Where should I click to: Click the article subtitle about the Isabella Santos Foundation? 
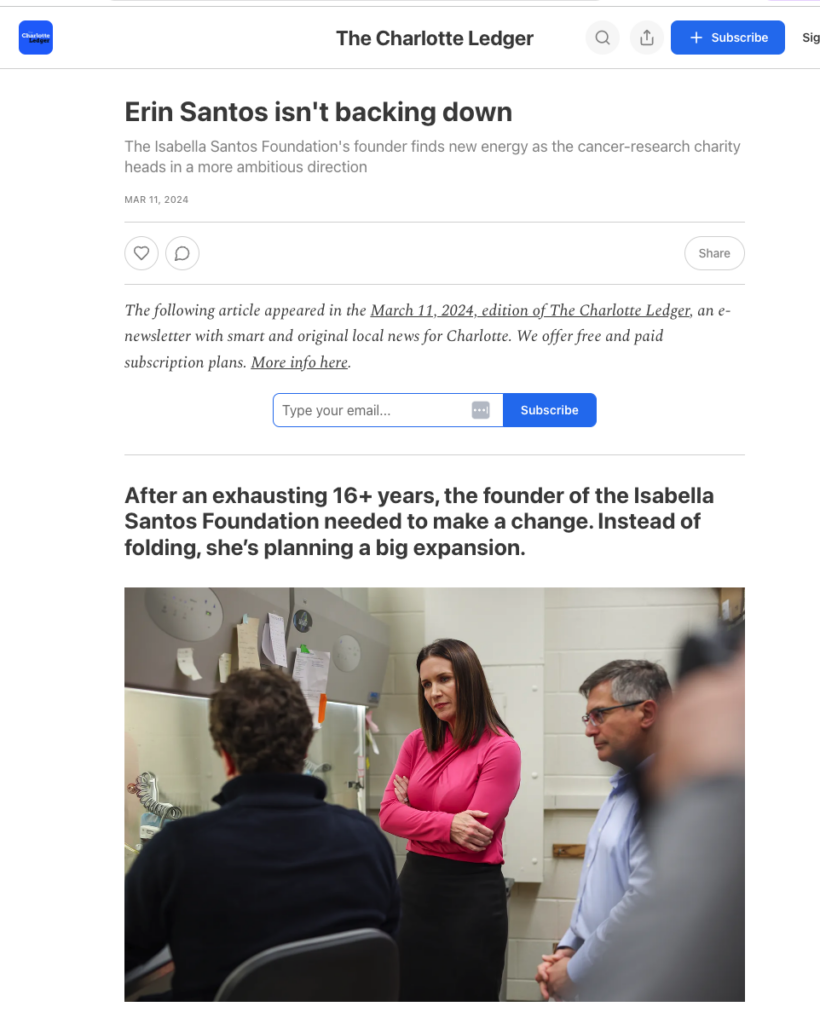432,157
